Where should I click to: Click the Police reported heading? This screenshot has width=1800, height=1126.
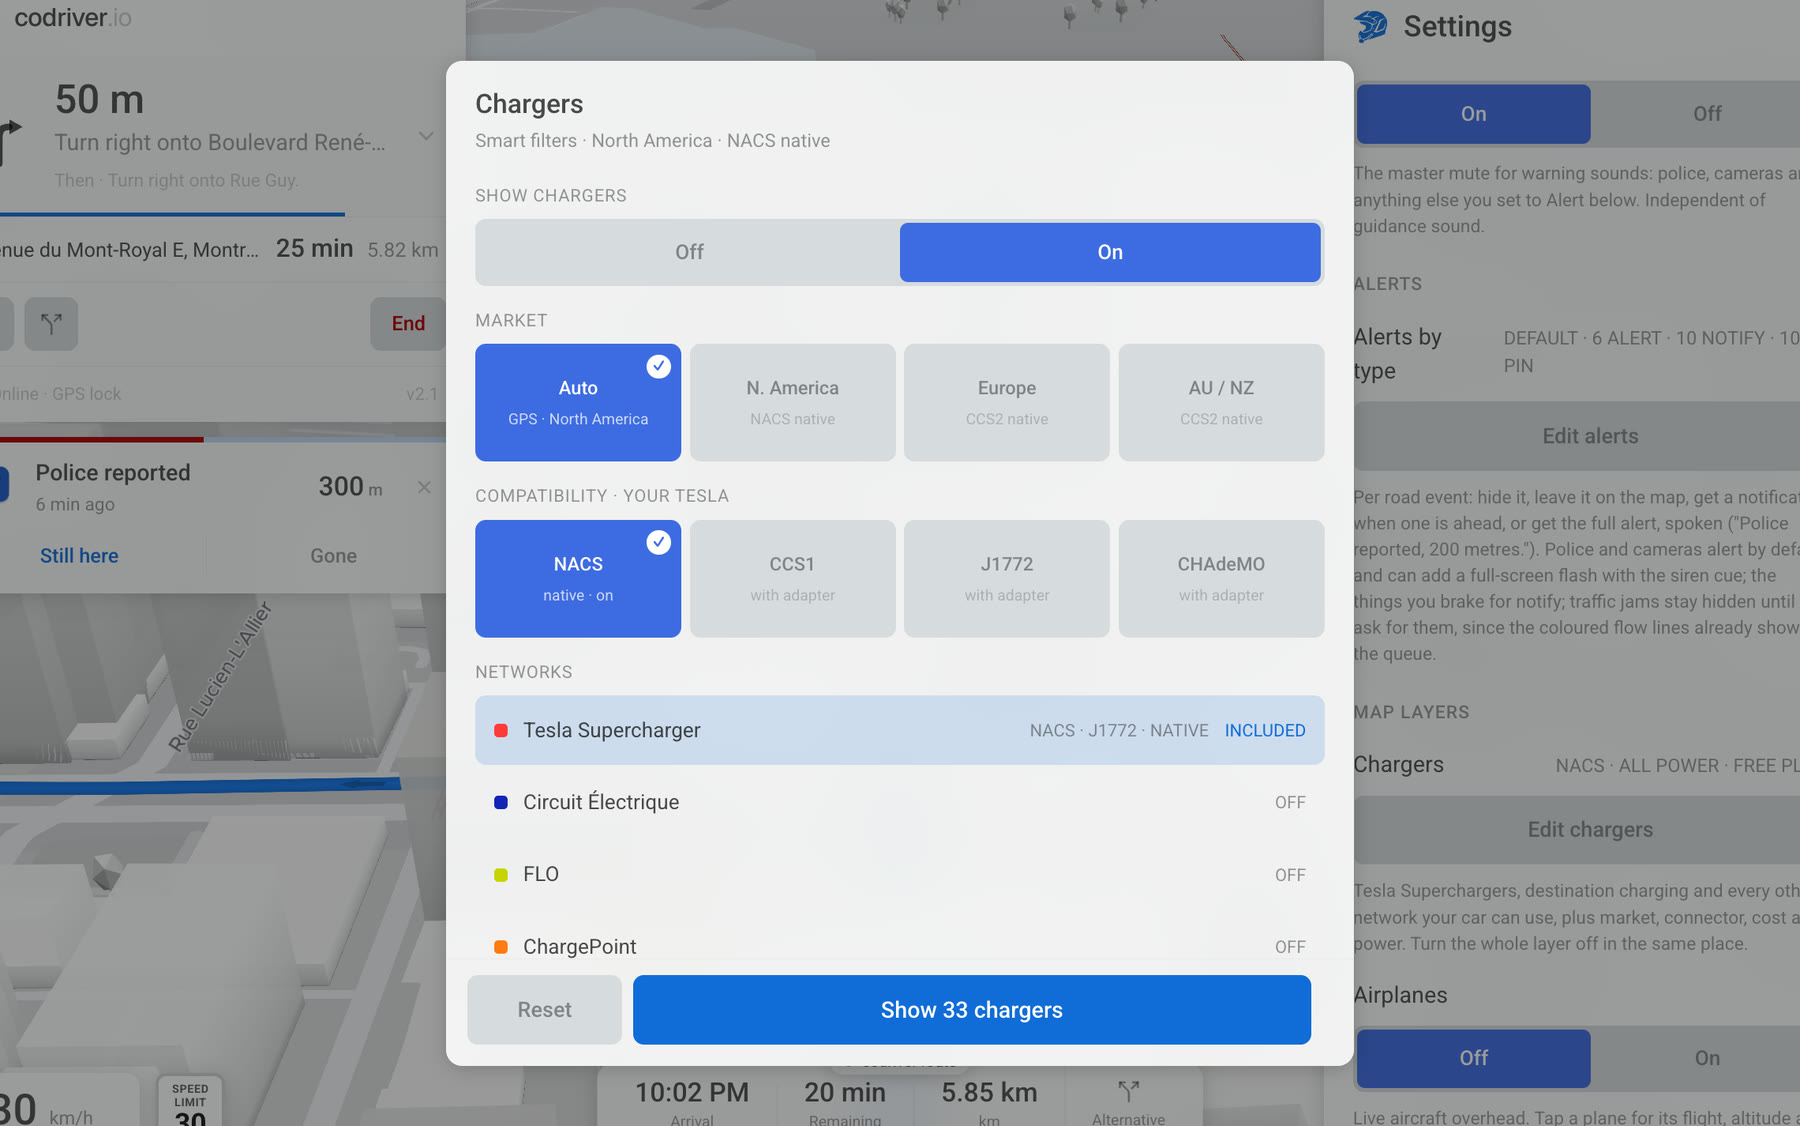coord(113,473)
